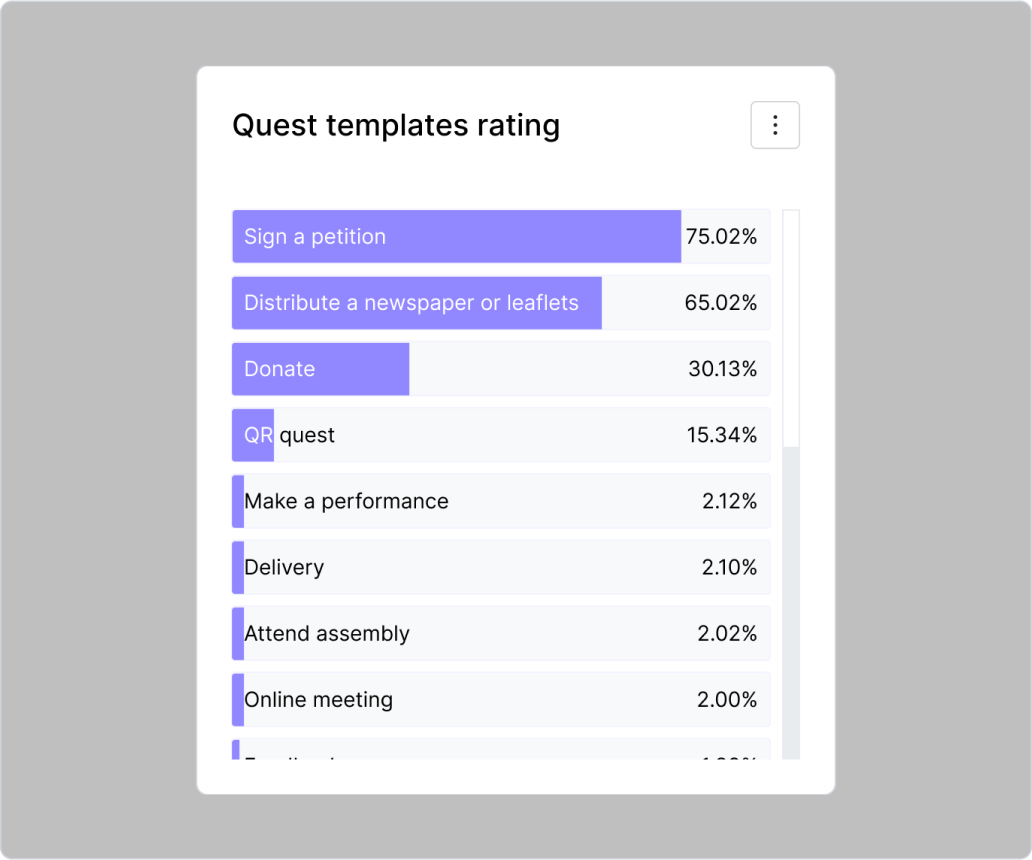This screenshot has height=860, width=1032.
Task: Click the Donate bar label
Action: pos(280,369)
